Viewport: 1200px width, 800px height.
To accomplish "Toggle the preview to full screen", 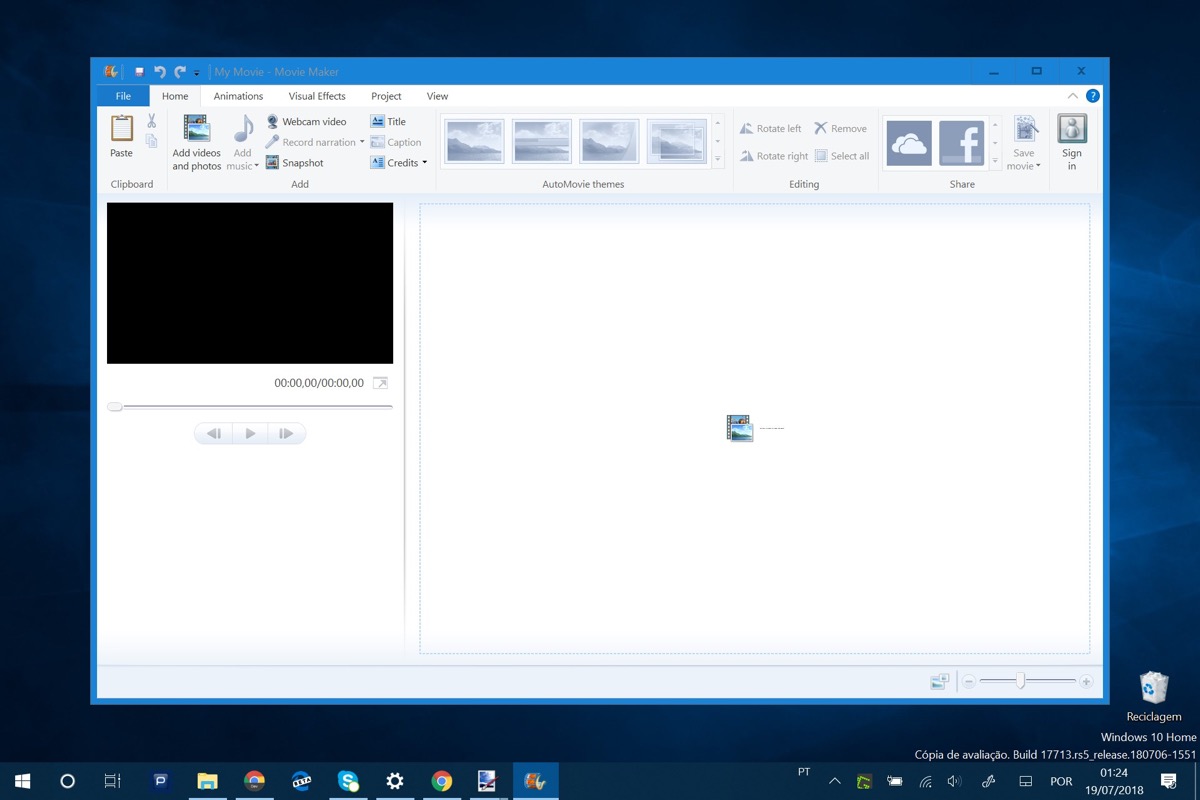I will [x=380, y=383].
